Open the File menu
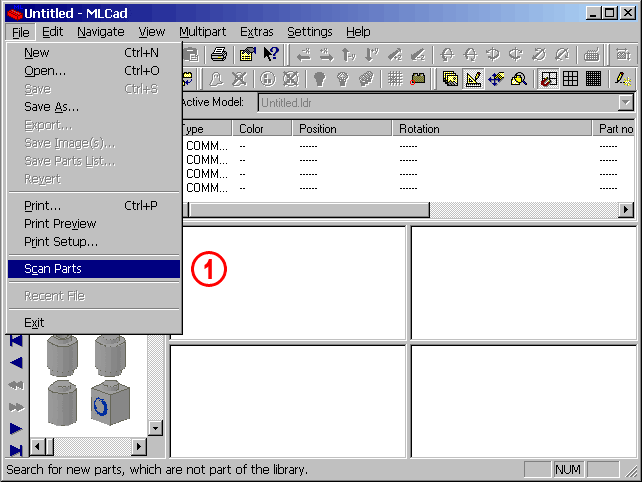 click(20, 32)
